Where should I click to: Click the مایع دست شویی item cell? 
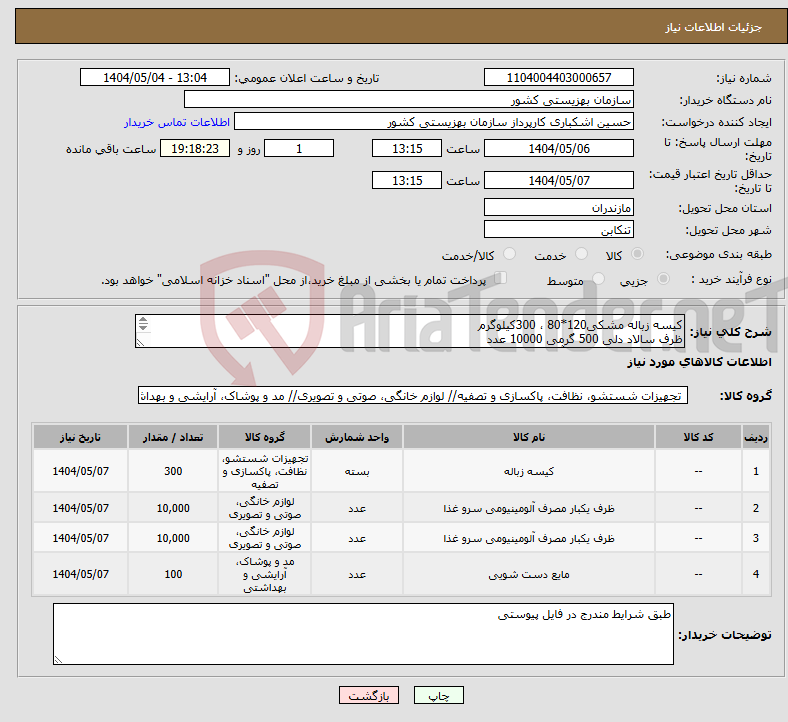pos(529,574)
